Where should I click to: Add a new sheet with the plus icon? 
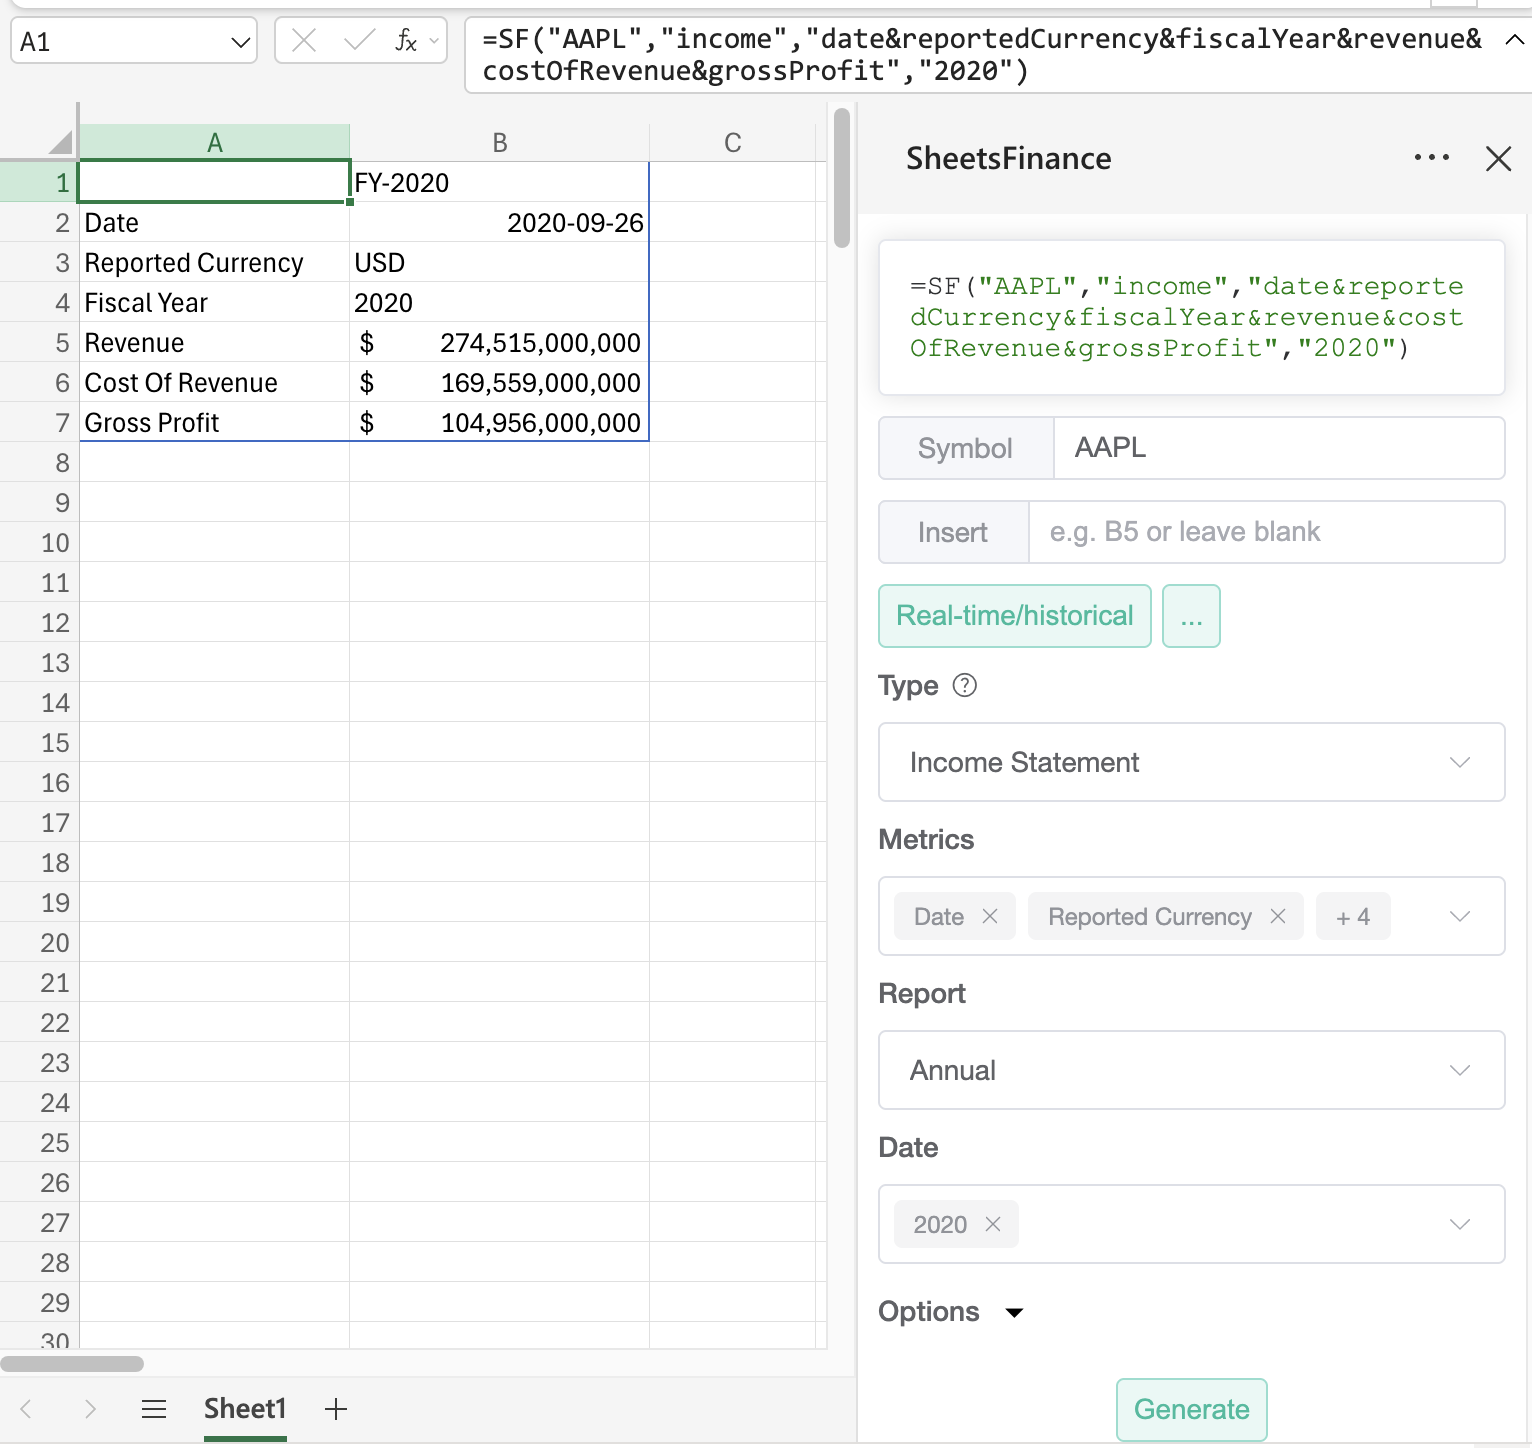[335, 1409]
